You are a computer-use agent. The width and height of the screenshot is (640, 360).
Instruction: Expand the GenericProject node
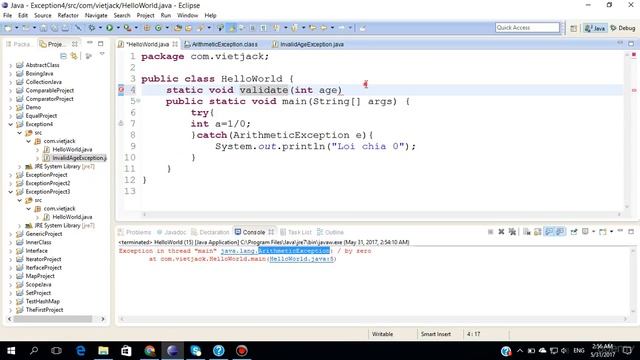click(x=11, y=234)
